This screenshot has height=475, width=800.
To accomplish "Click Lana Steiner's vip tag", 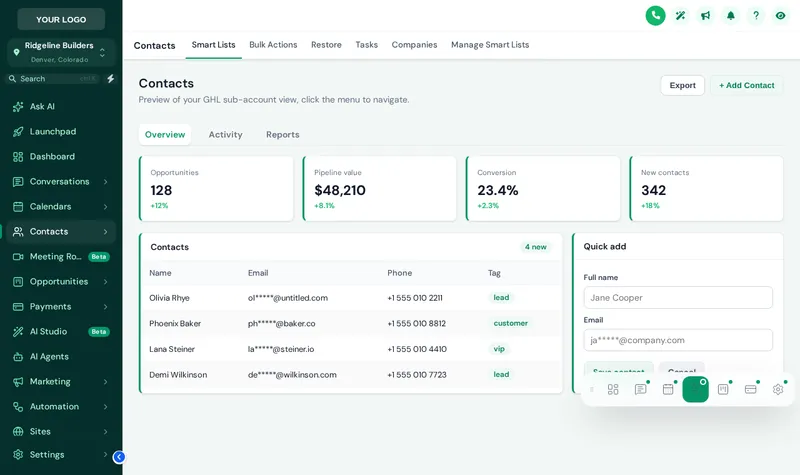I will [x=499, y=349].
